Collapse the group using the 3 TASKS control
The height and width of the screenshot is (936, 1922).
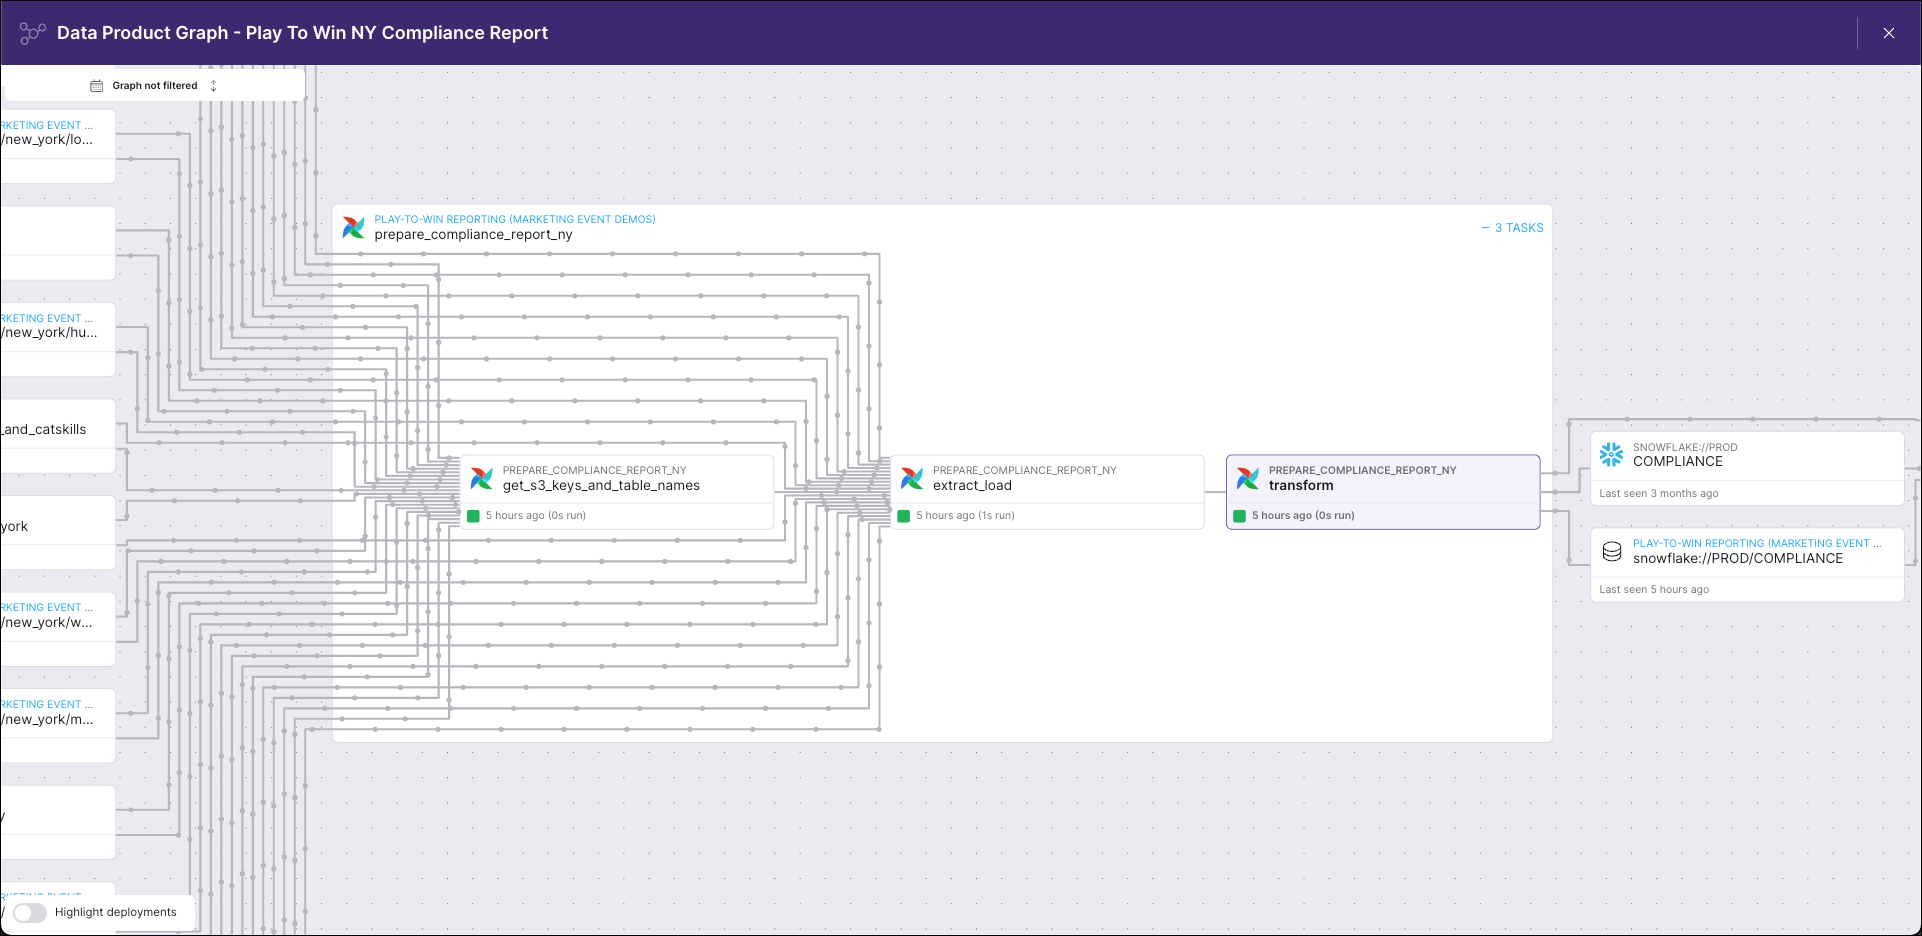(x=1512, y=227)
